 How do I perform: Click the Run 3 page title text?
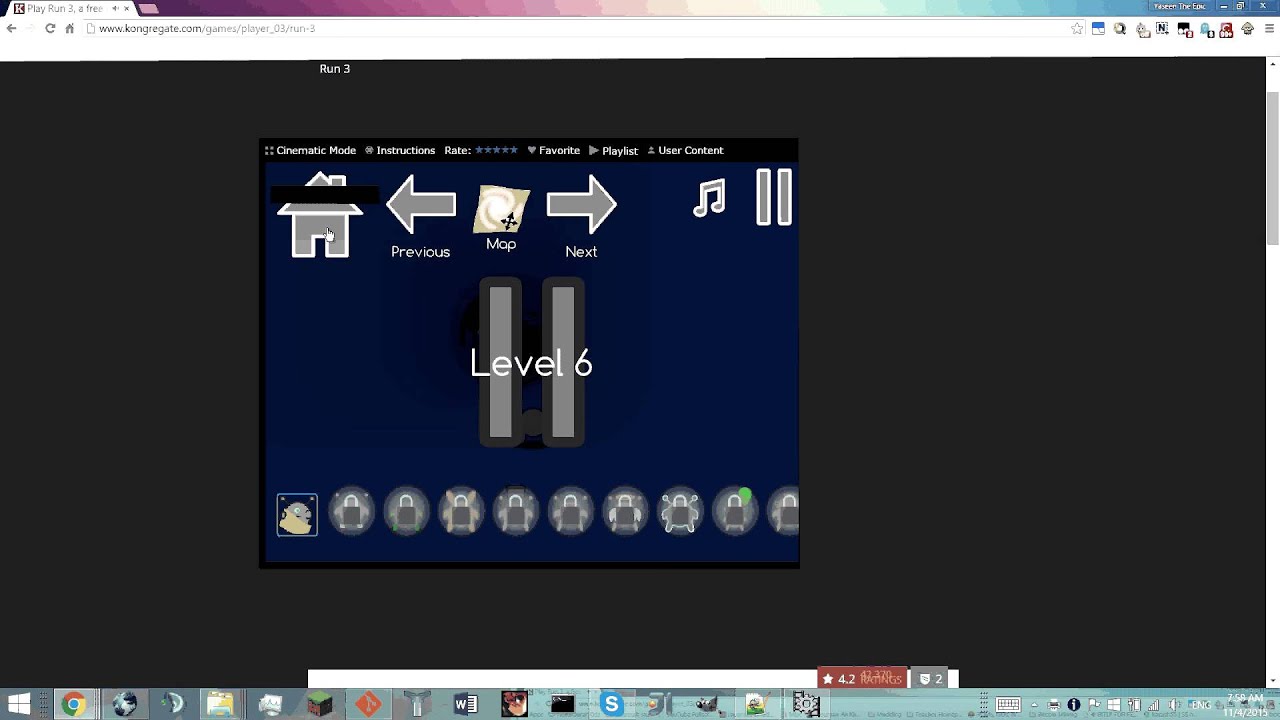[x=335, y=69]
